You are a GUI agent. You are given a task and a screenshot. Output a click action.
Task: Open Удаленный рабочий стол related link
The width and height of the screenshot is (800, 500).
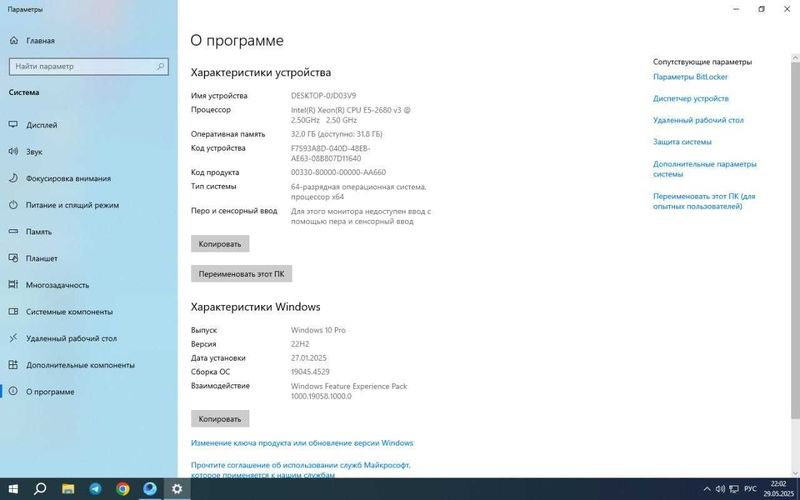(x=698, y=120)
